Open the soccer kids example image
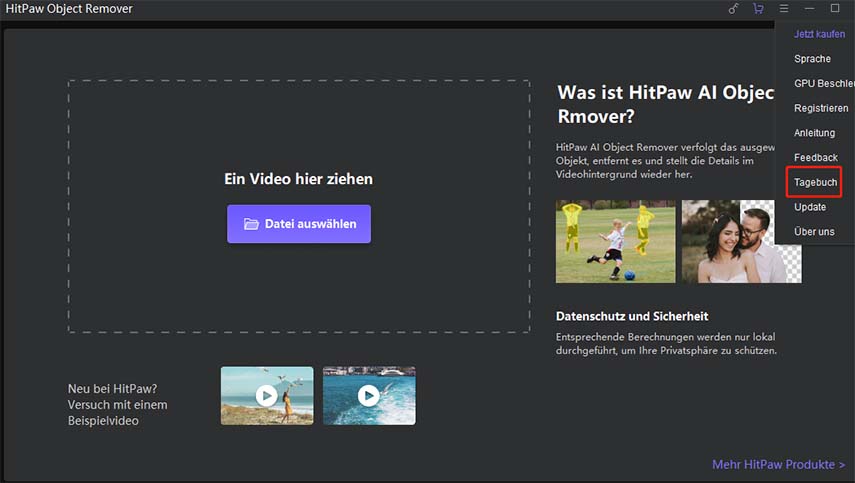855x483 pixels. (615, 242)
